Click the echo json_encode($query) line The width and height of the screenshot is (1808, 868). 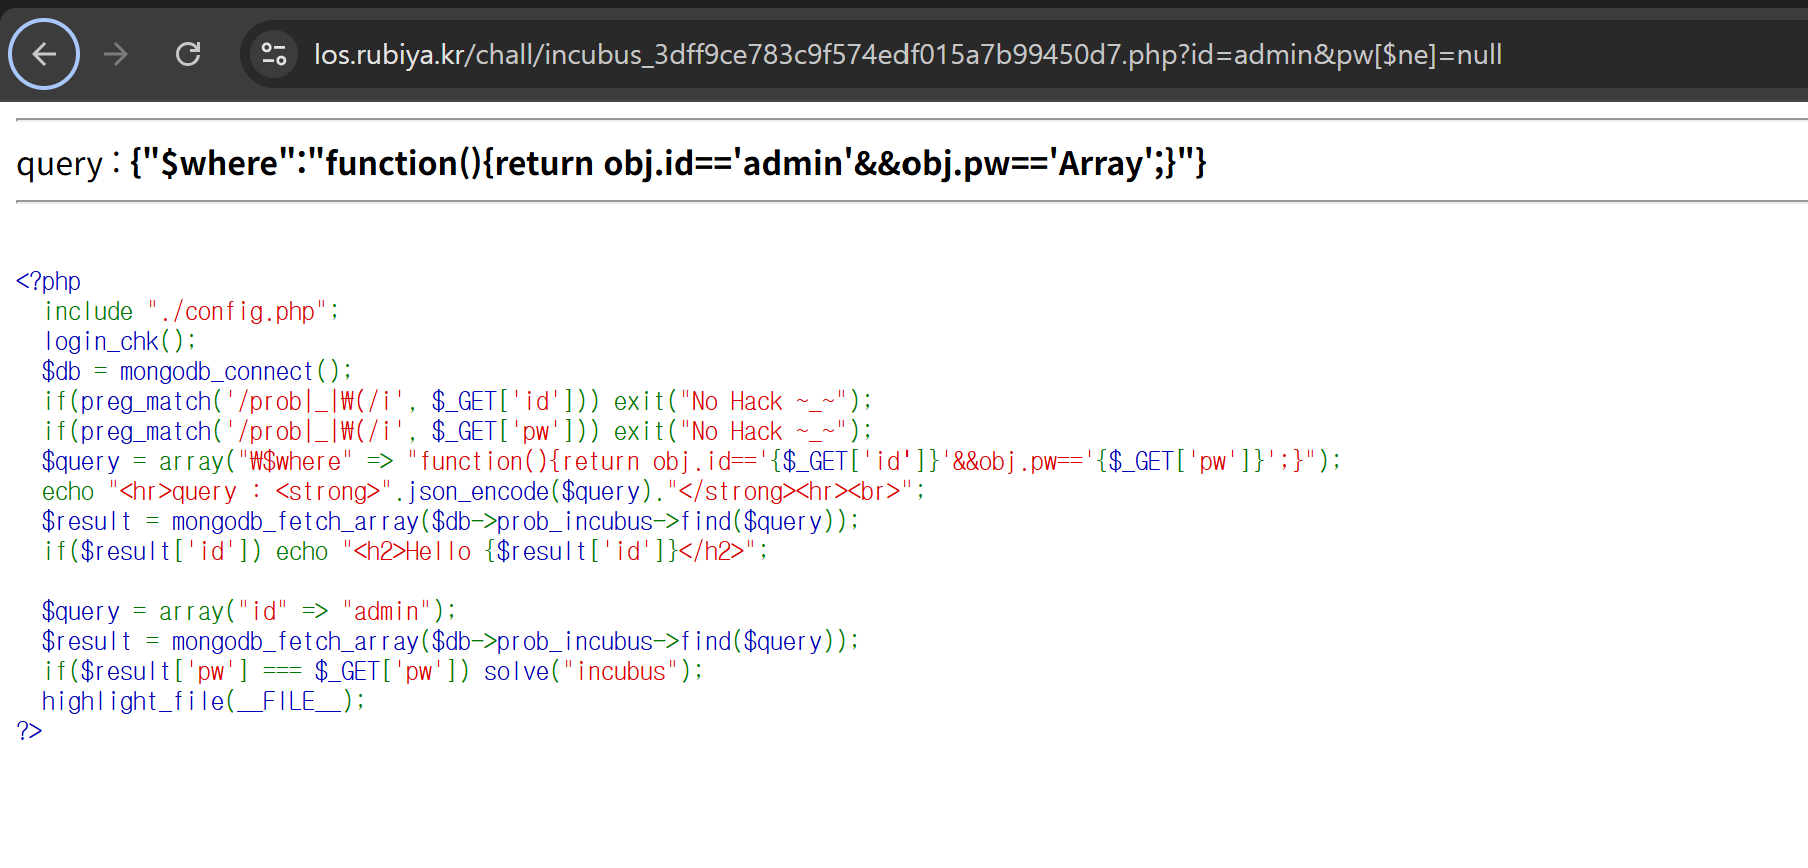click(483, 491)
